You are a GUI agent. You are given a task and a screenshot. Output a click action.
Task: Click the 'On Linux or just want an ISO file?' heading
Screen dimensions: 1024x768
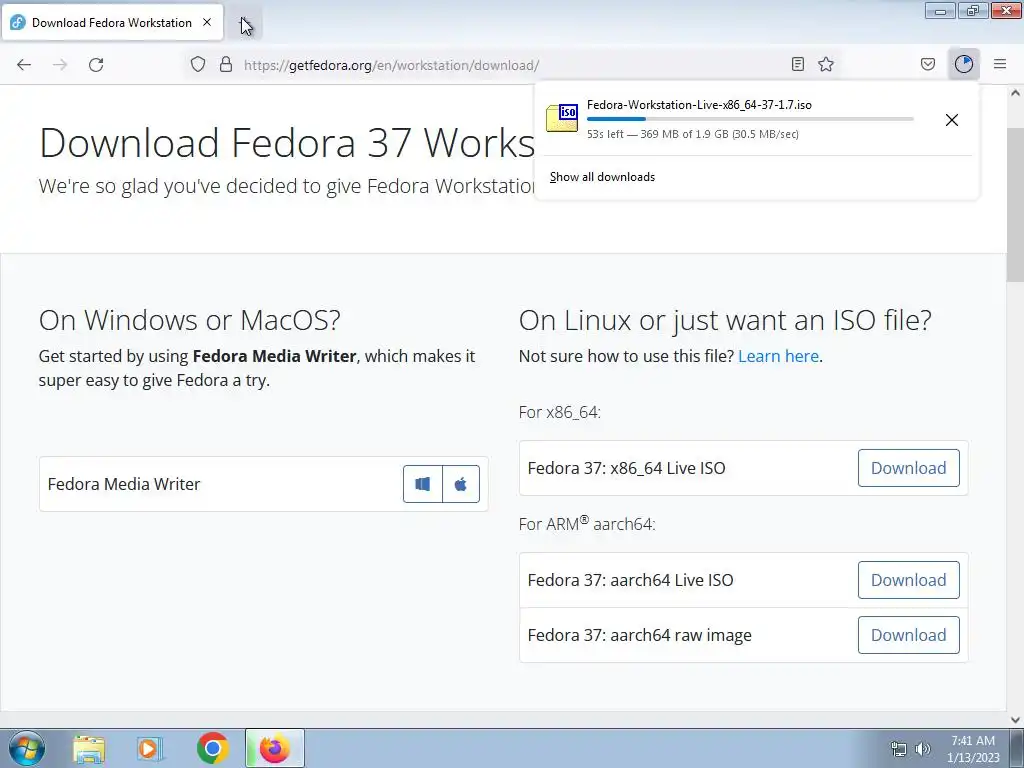pyautogui.click(x=725, y=320)
